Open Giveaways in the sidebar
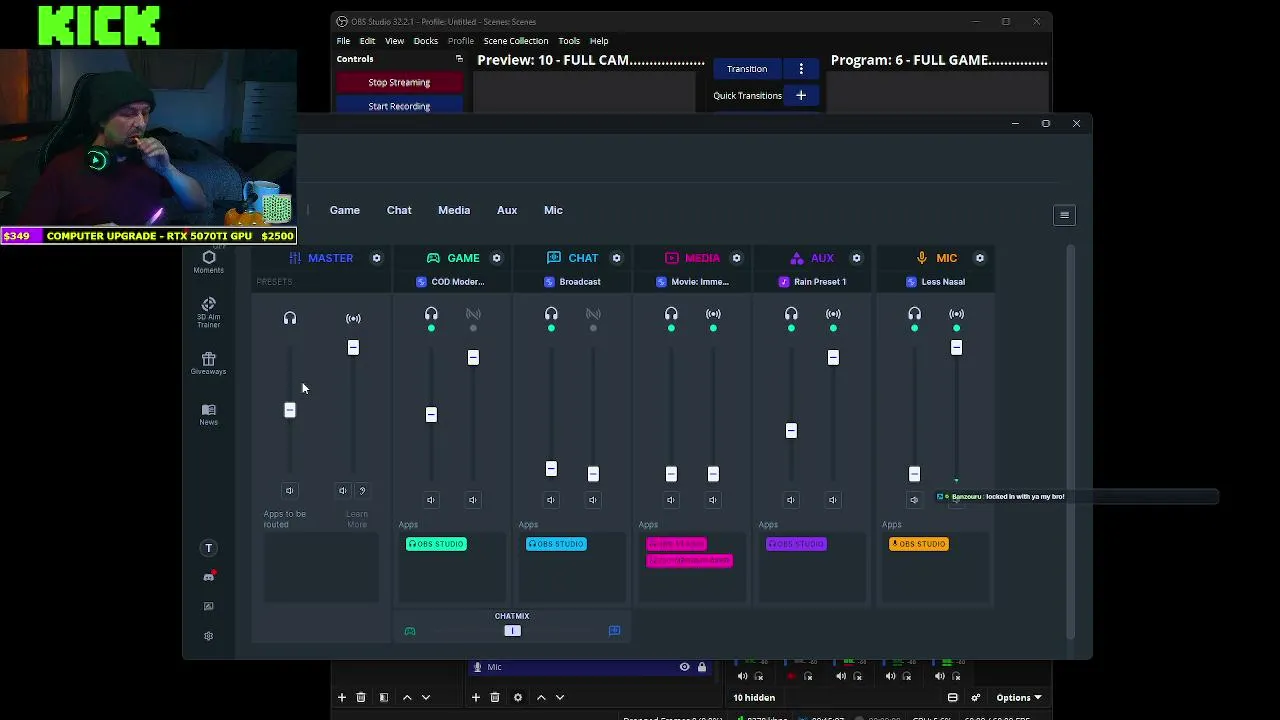This screenshot has height=720, width=1280. pyautogui.click(x=208, y=363)
